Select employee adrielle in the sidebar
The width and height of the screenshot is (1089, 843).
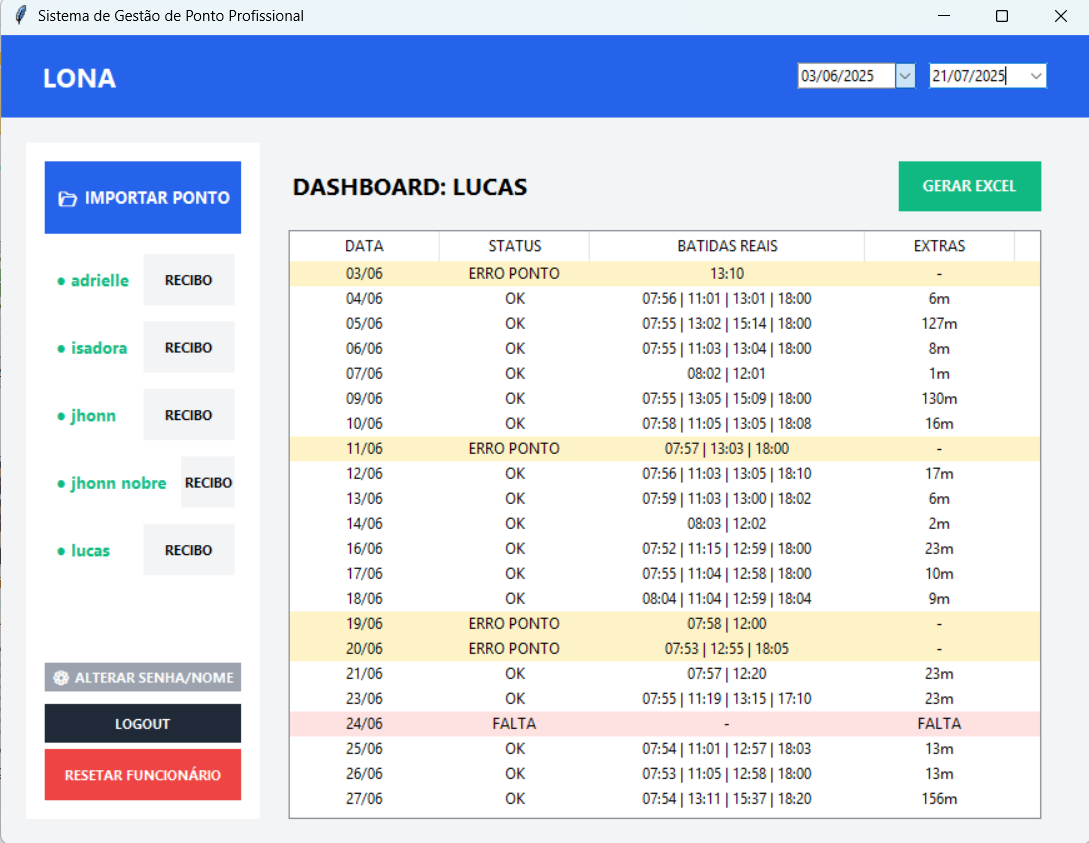(x=99, y=281)
